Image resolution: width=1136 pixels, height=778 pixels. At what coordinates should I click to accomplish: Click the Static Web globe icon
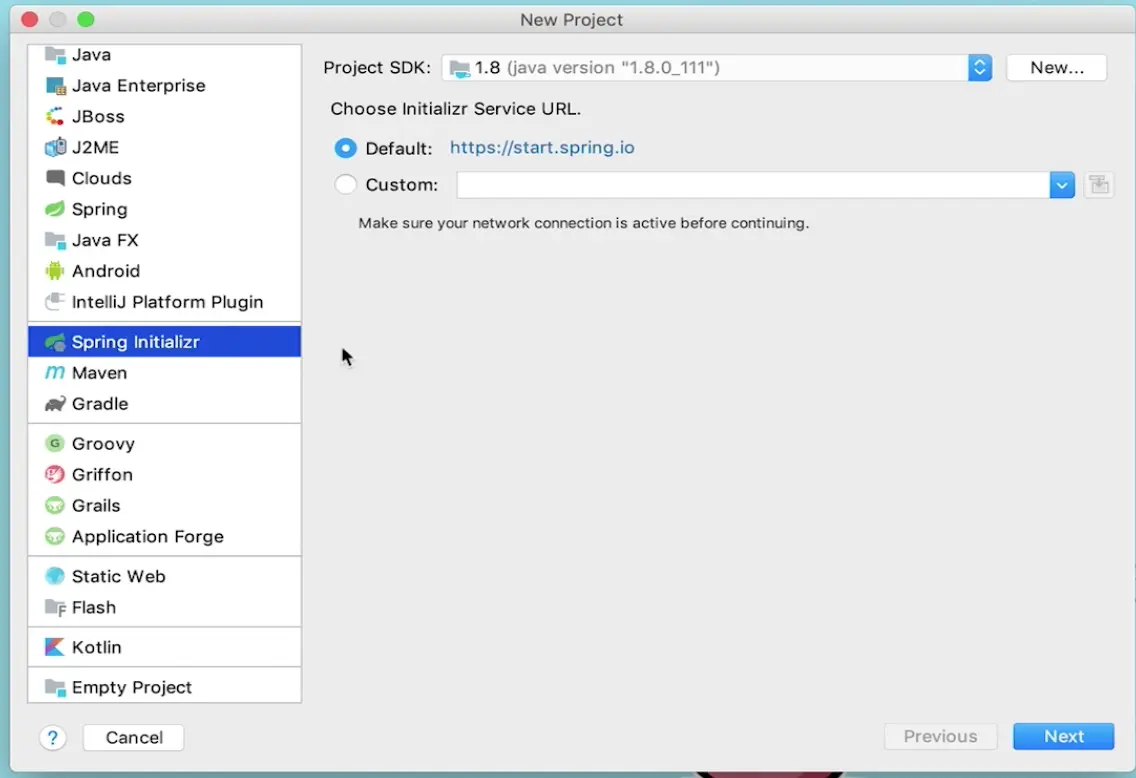(x=55, y=576)
